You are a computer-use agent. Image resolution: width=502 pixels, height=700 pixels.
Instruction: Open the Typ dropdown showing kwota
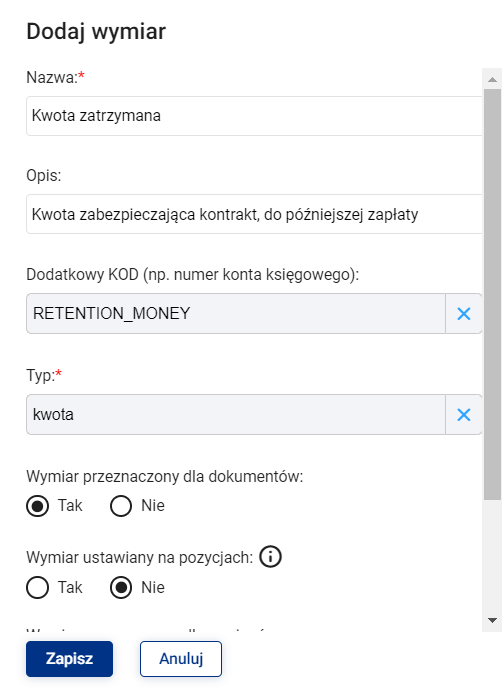[236, 415]
